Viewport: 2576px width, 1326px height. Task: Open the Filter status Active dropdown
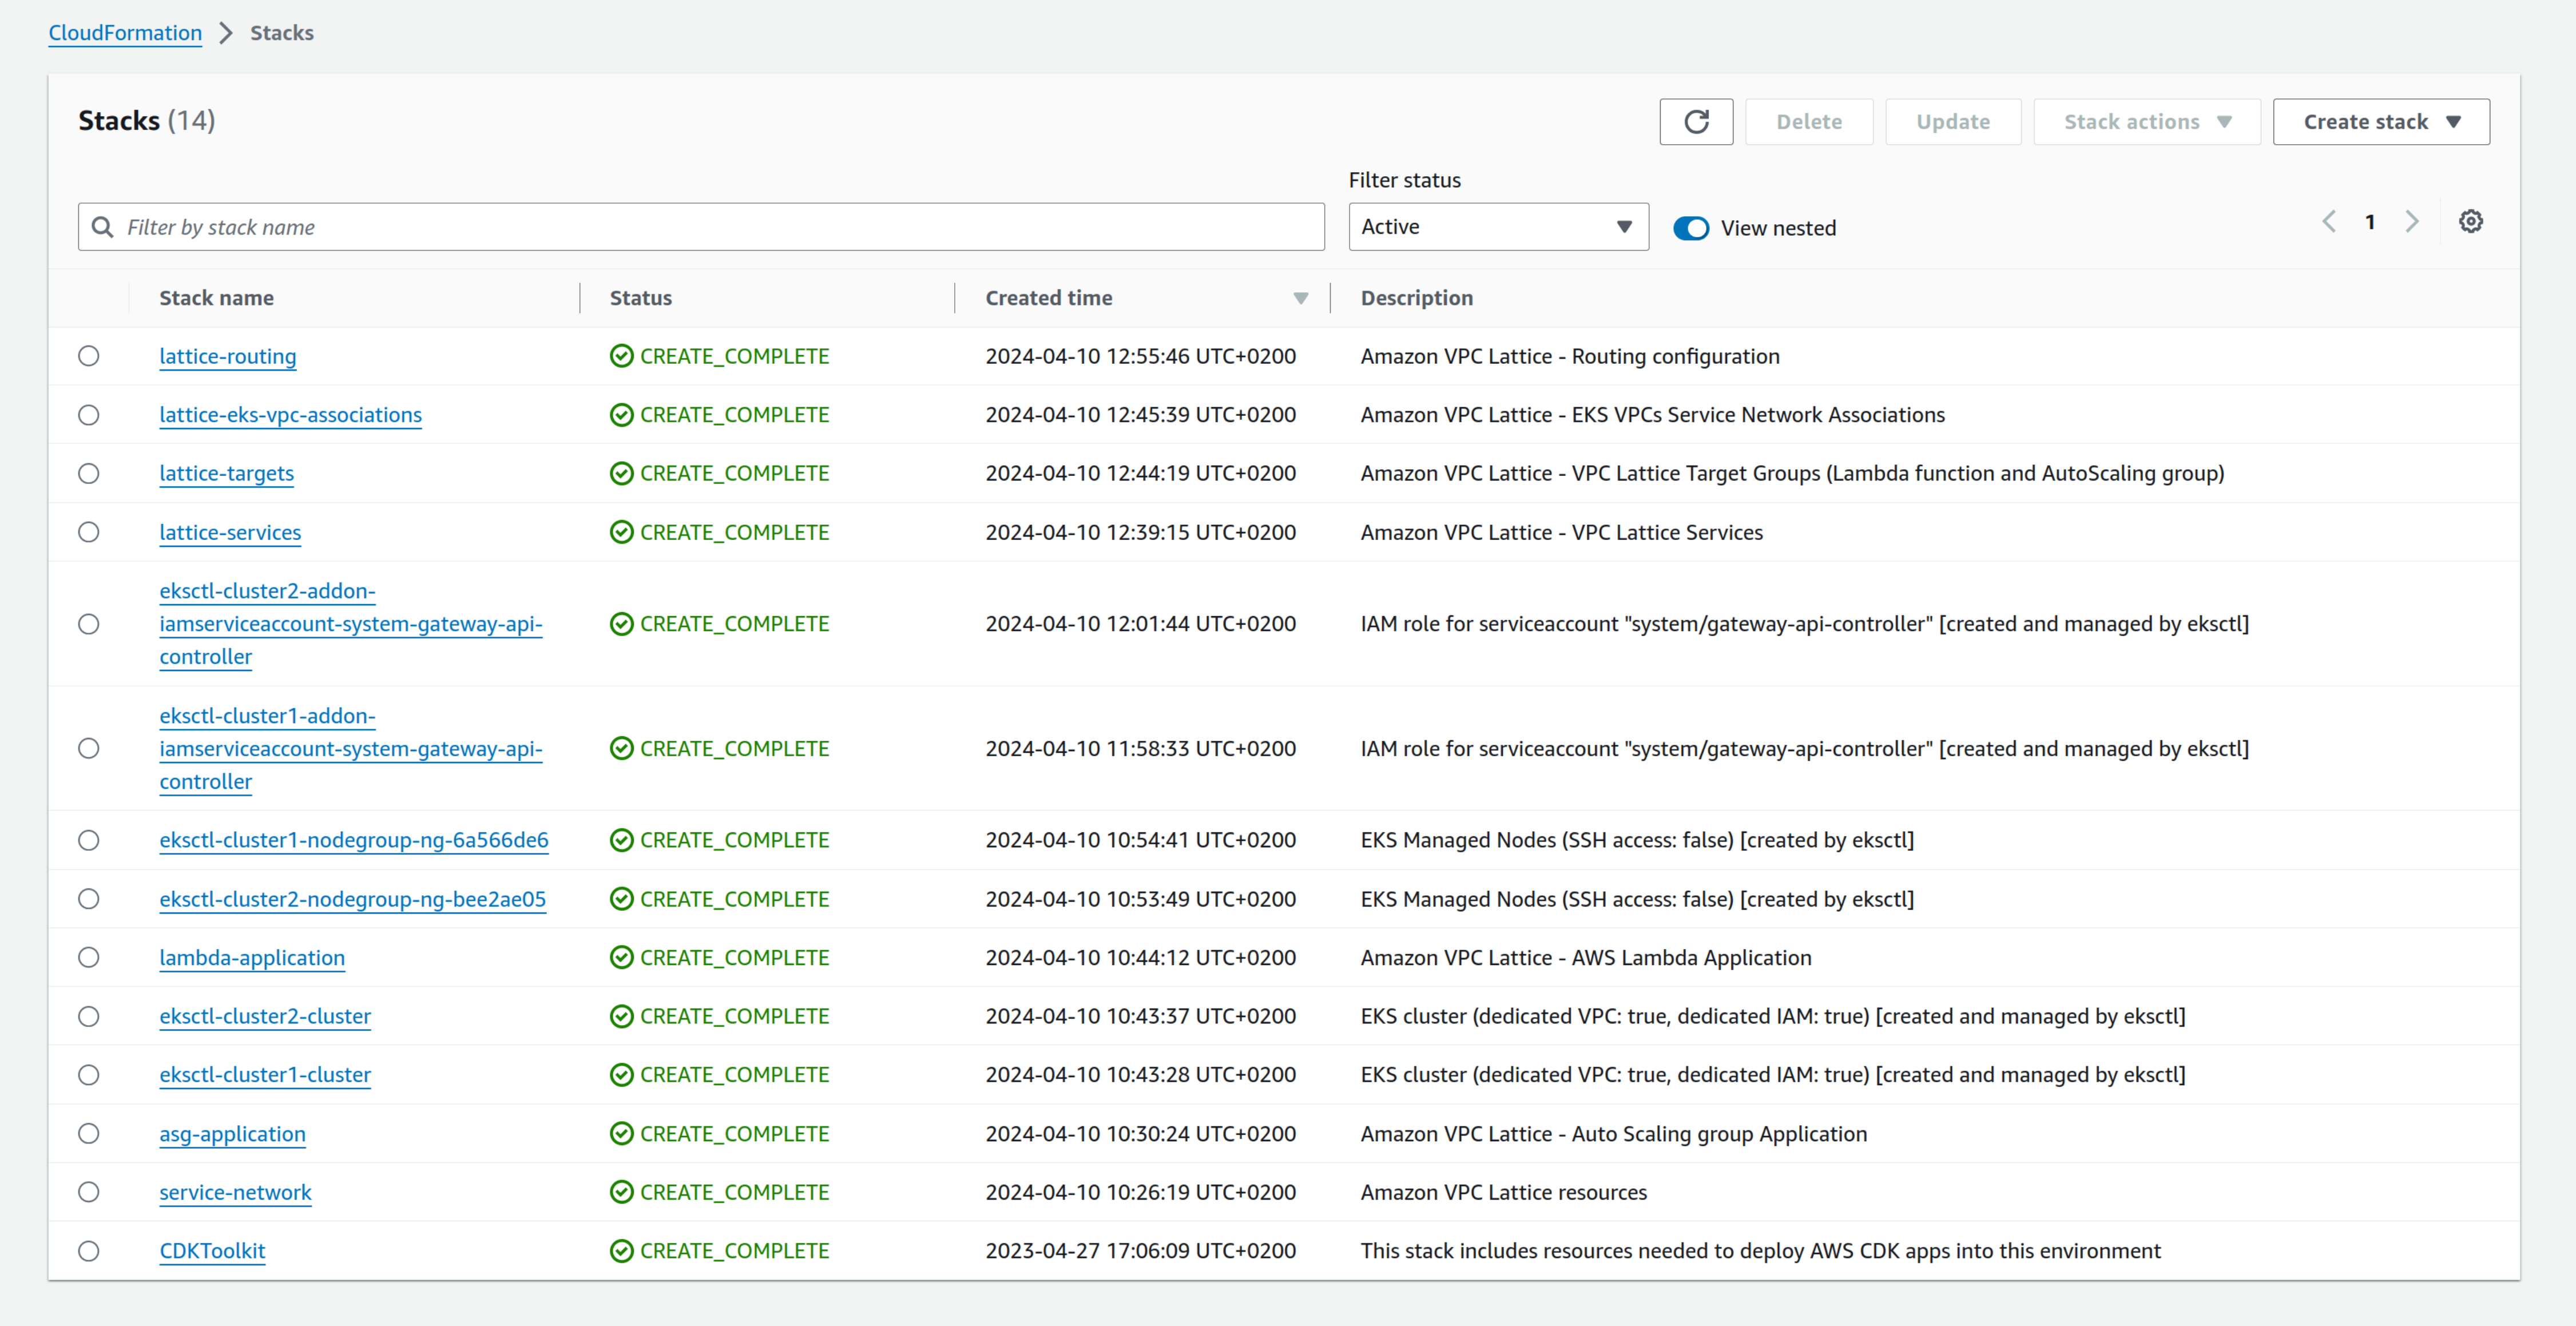[1497, 227]
